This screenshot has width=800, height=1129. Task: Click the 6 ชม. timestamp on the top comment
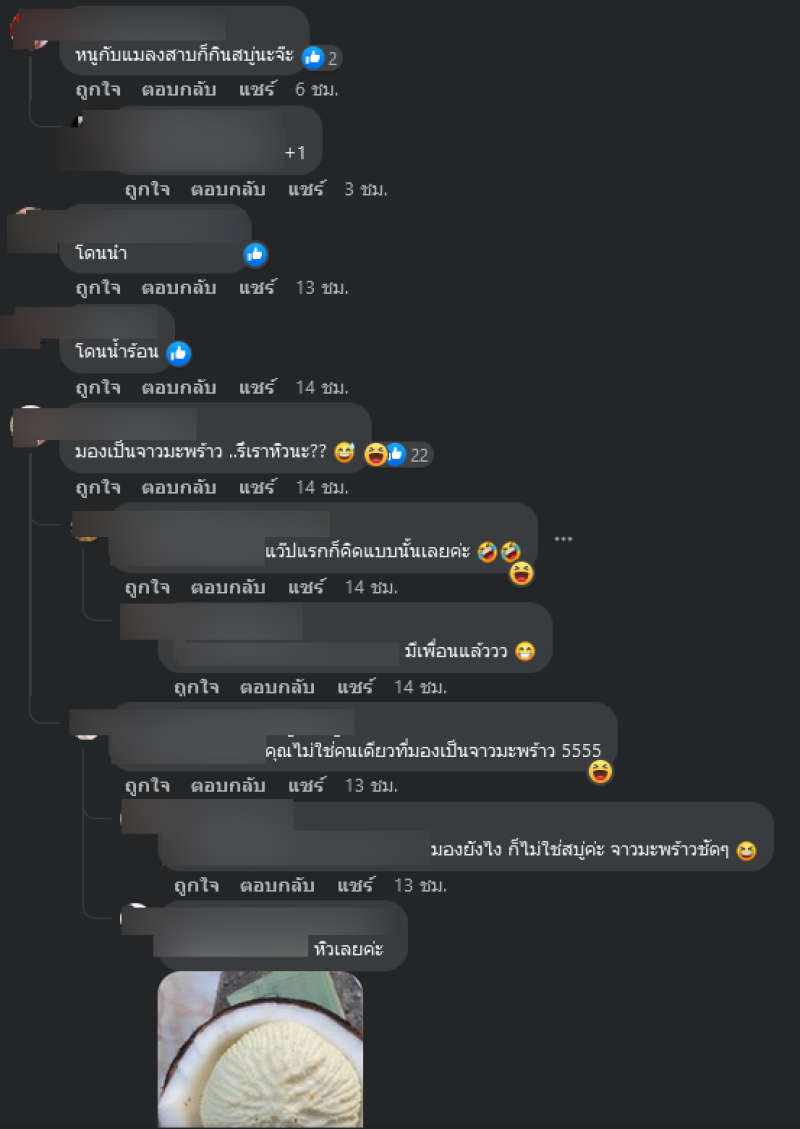(317, 90)
